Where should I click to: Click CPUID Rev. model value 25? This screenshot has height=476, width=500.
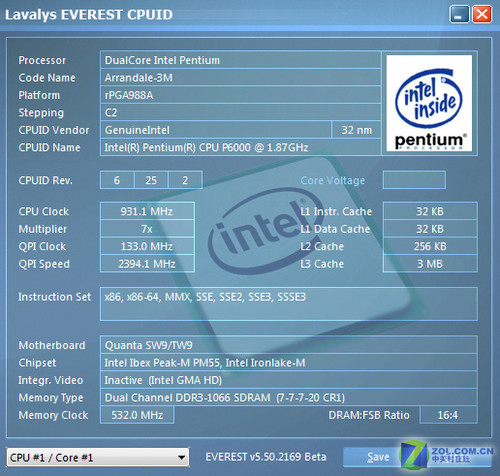pos(151,180)
